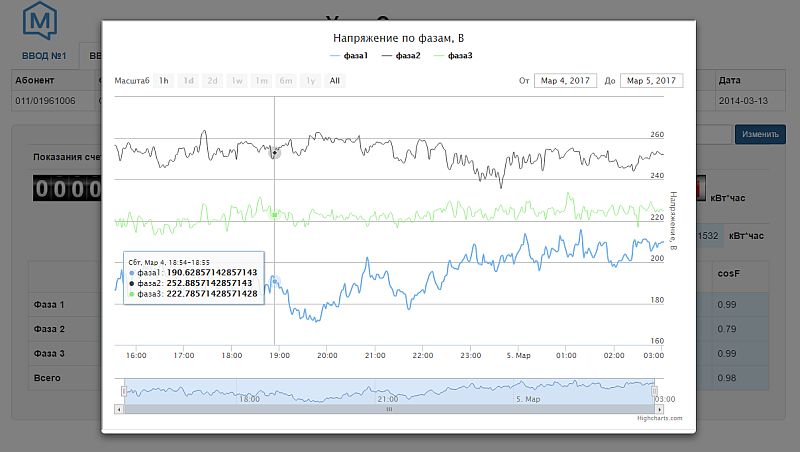The image size is (800, 452).
Task: Click the To date field Mar 5, 2017
Action: click(x=651, y=80)
